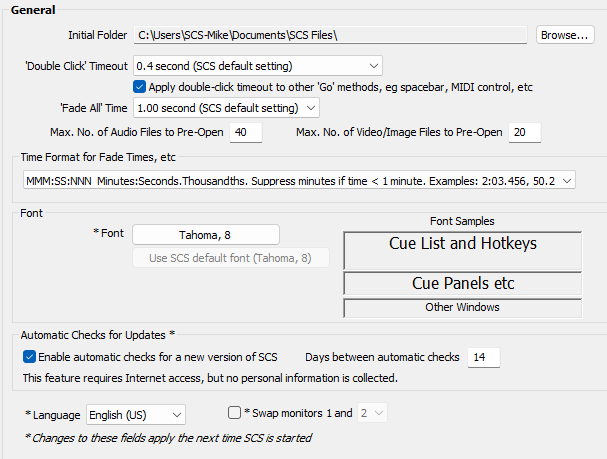Click the 'General' section heading
The image size is (607, 459).
33,10
